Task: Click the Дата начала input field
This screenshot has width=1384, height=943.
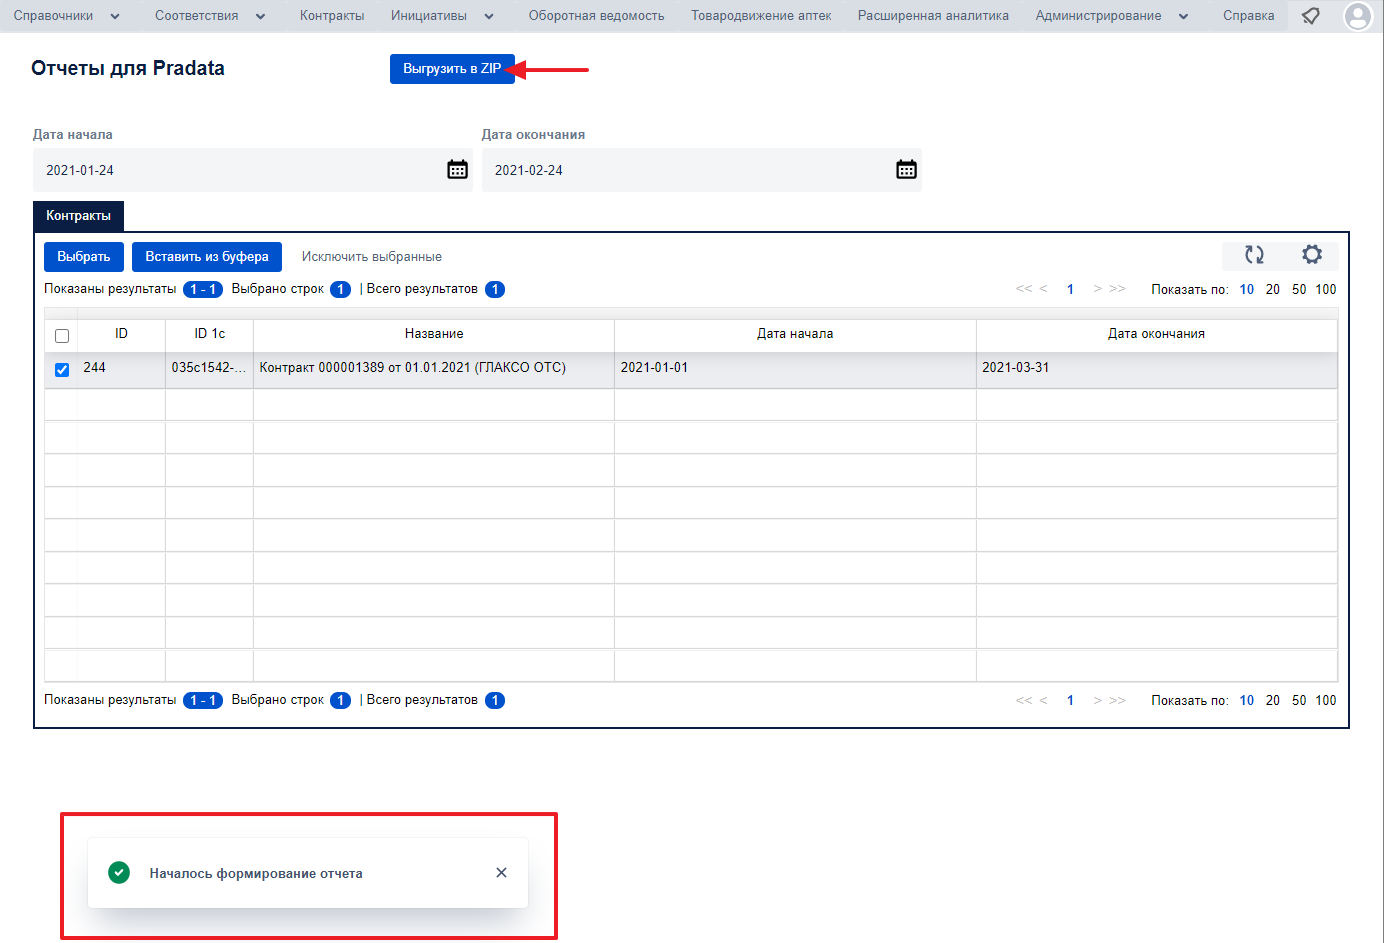Action: click(252, 170)
